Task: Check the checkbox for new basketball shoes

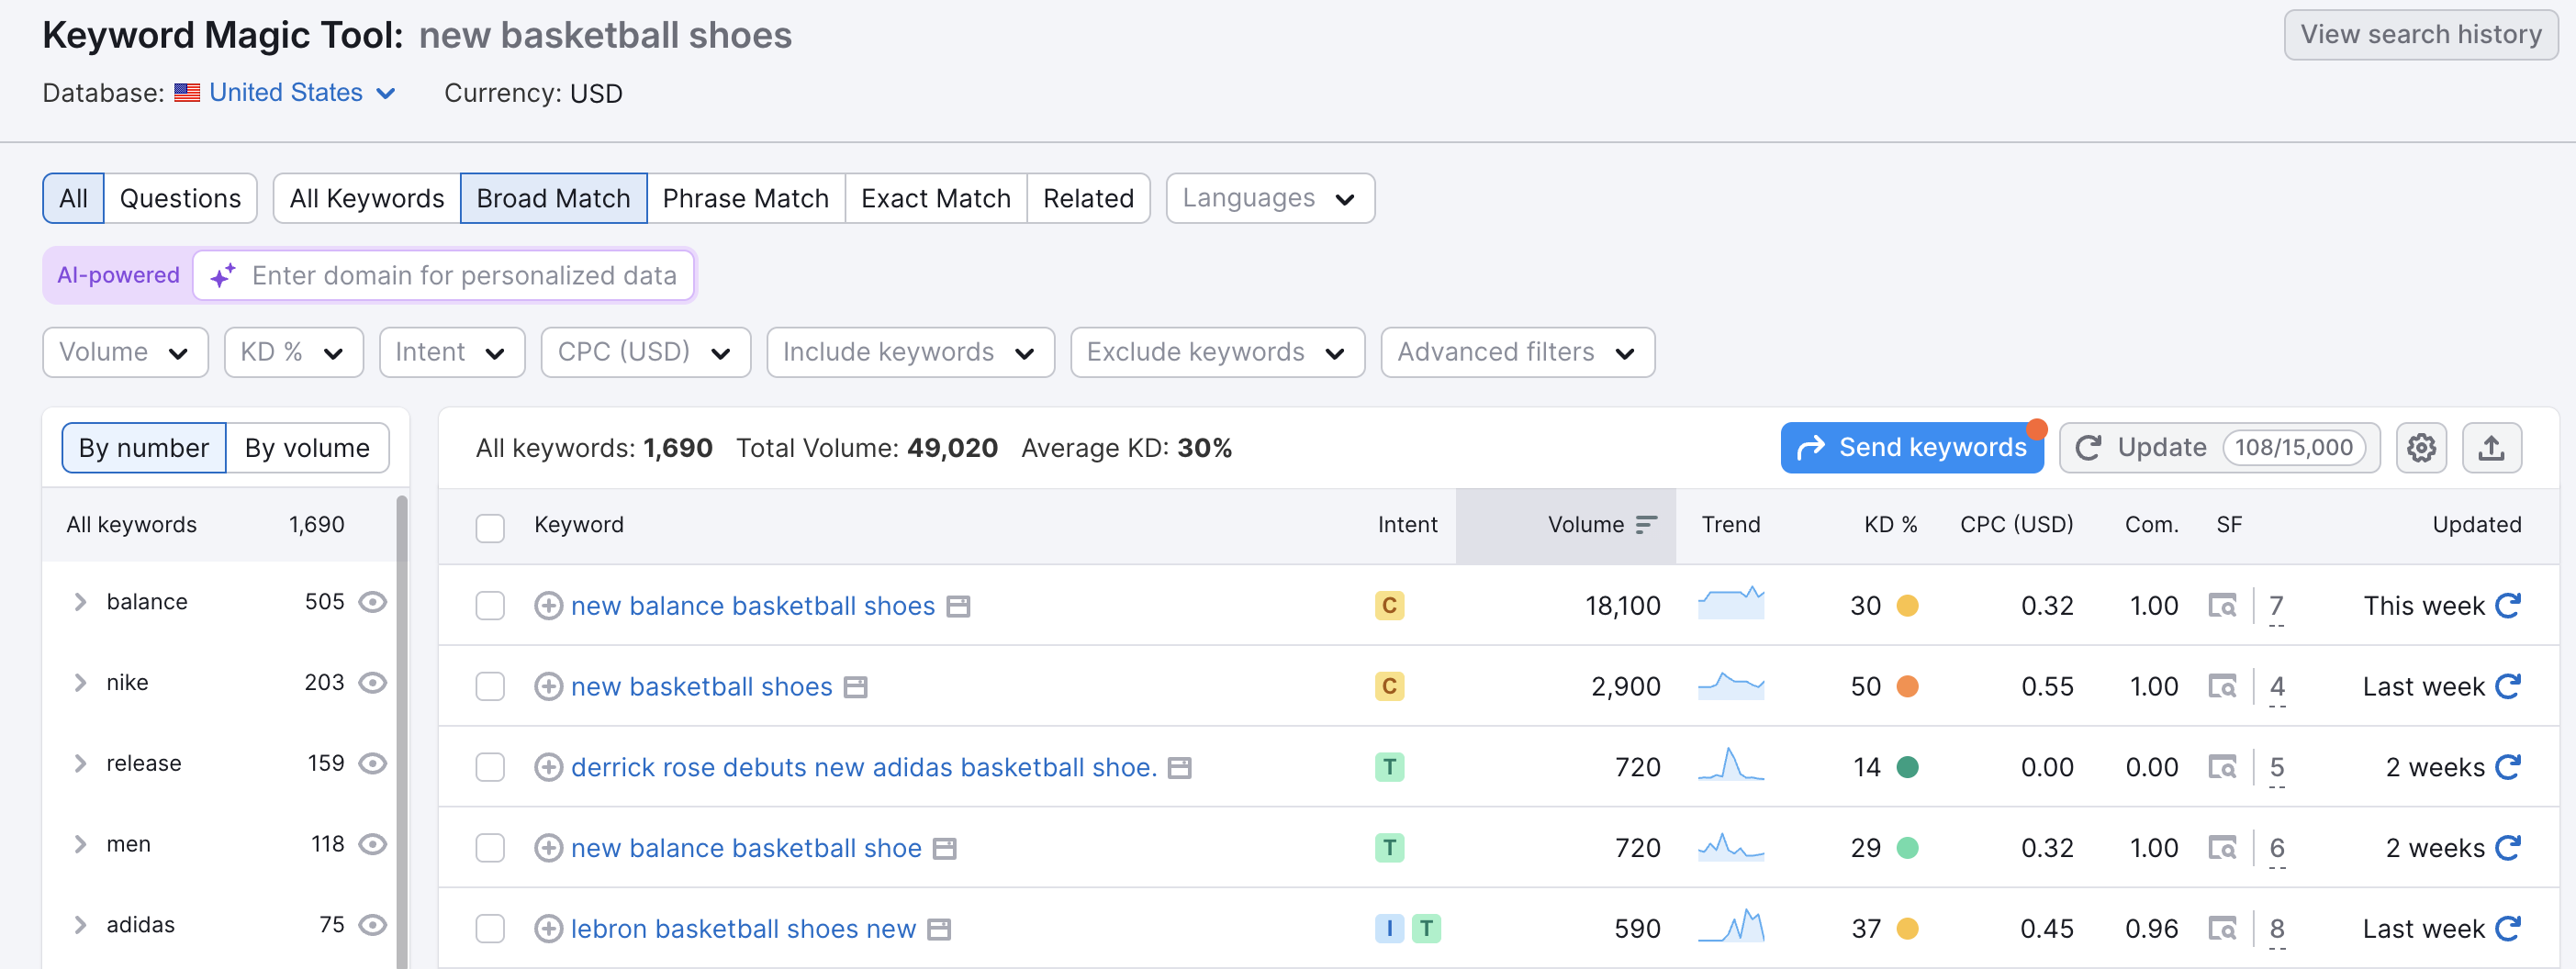Action: tap(490, 686)
